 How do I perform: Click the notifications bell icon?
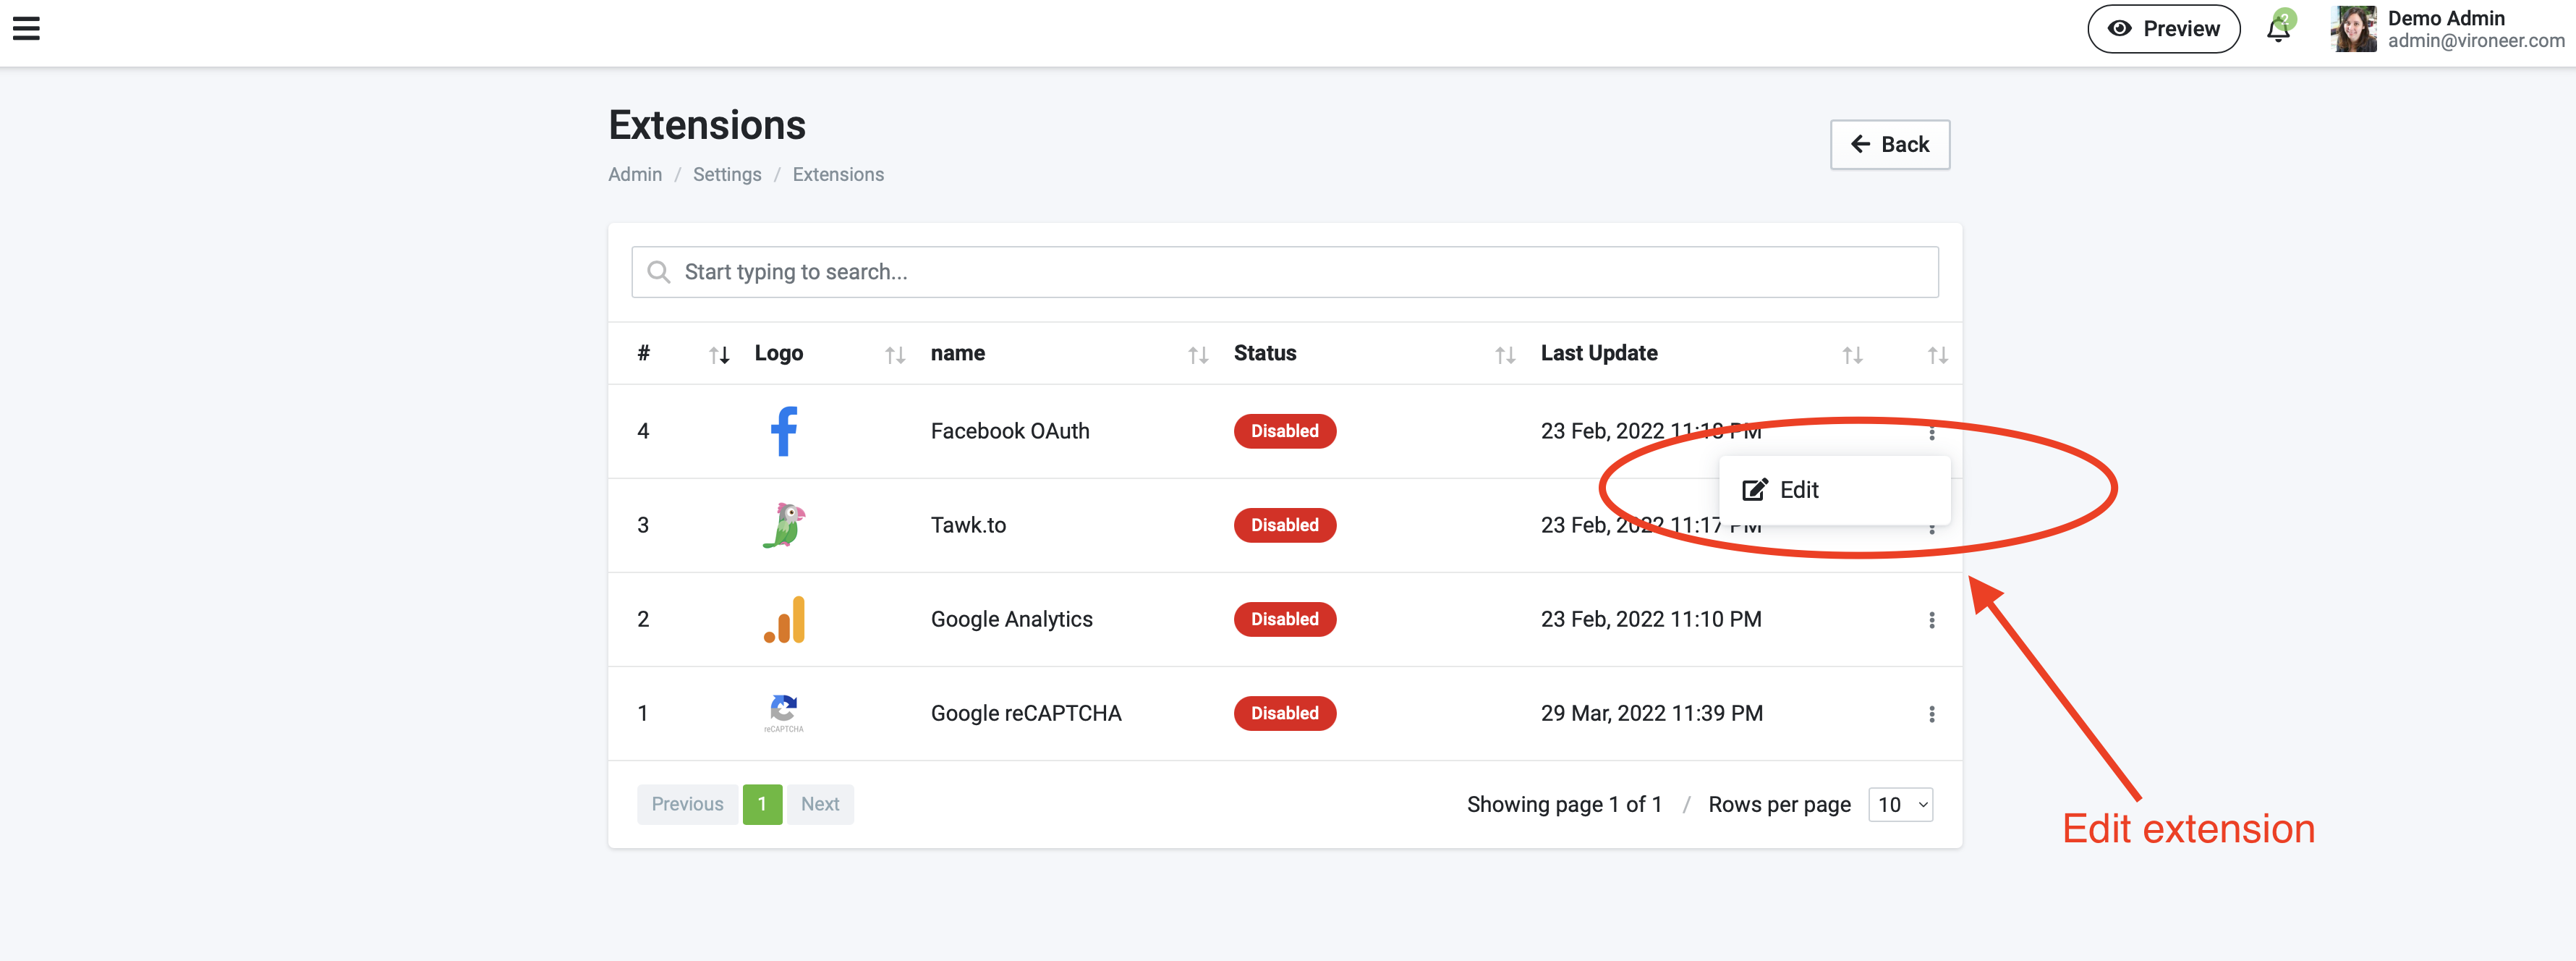tap(2278, 29)
